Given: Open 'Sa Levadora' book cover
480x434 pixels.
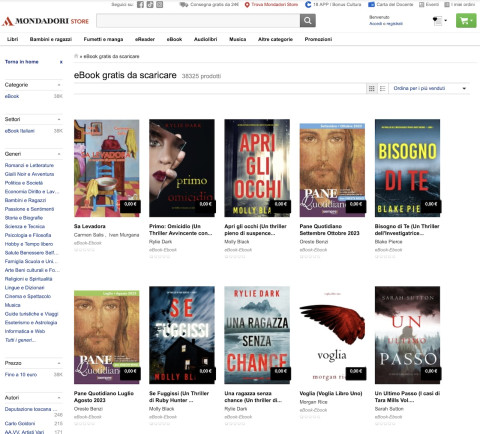Looking at the screenshot, I should (x=107, y=168).
